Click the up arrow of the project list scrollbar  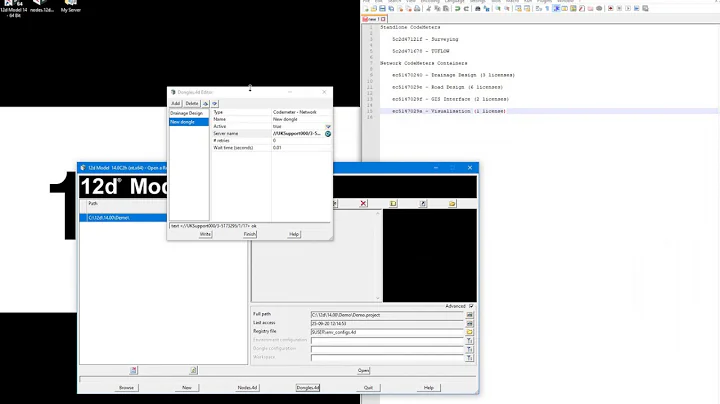[x=378, y=213]
